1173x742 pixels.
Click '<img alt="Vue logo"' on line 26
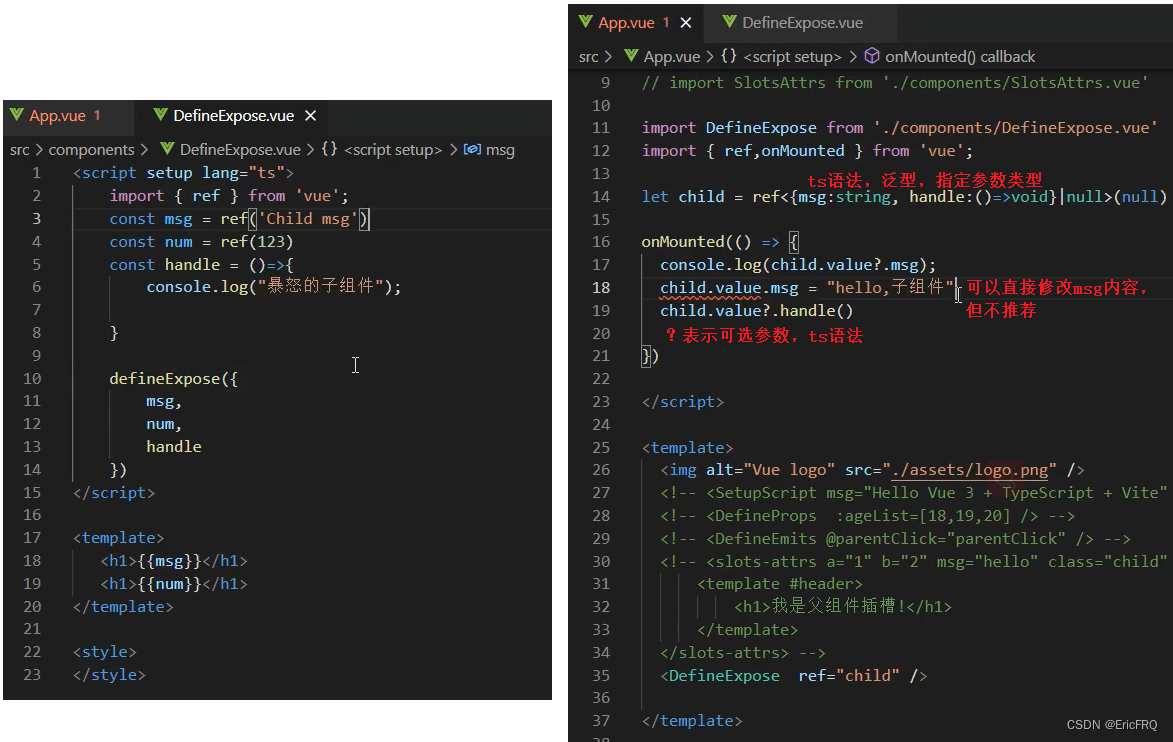747,470
